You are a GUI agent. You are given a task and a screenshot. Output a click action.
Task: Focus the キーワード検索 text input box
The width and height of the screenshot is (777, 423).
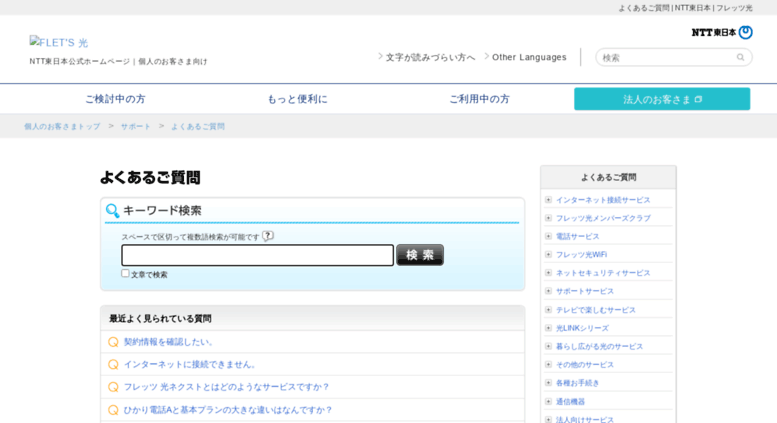tap(258, 255)
